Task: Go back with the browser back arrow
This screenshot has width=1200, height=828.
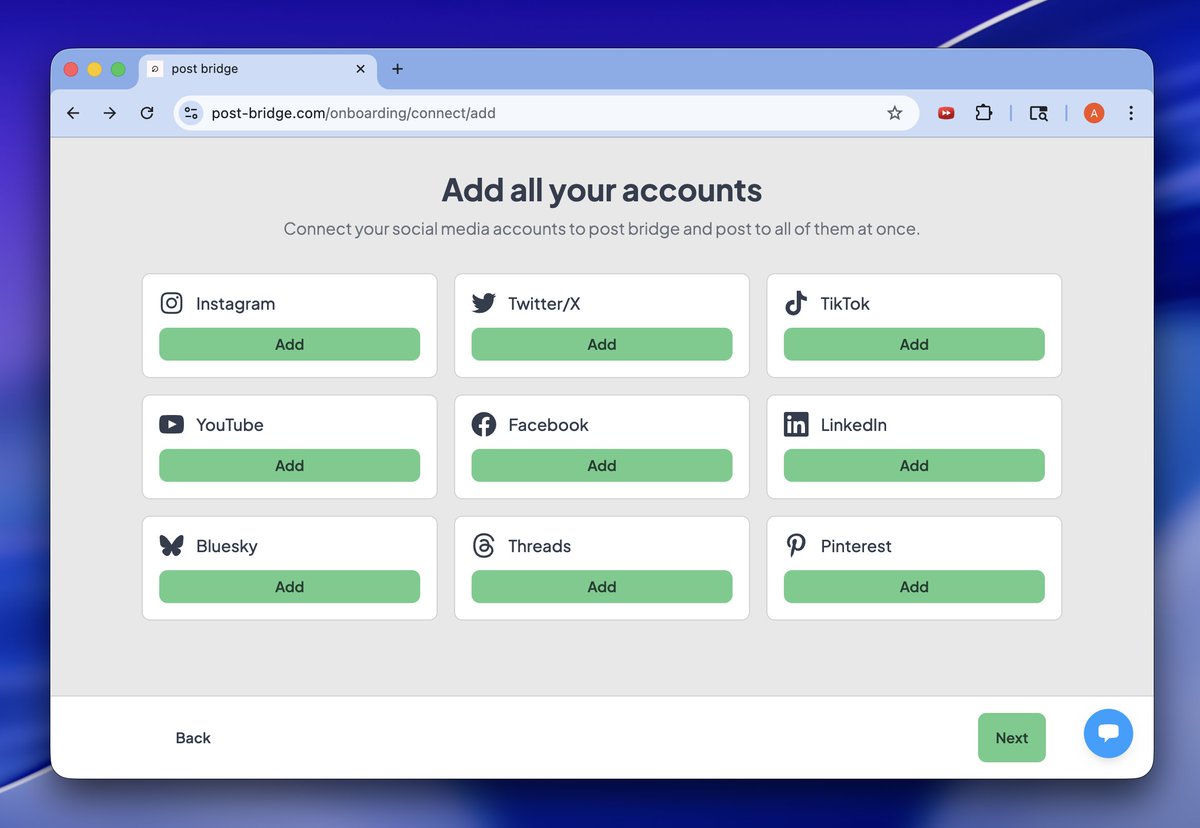Action: click(73, 113)
